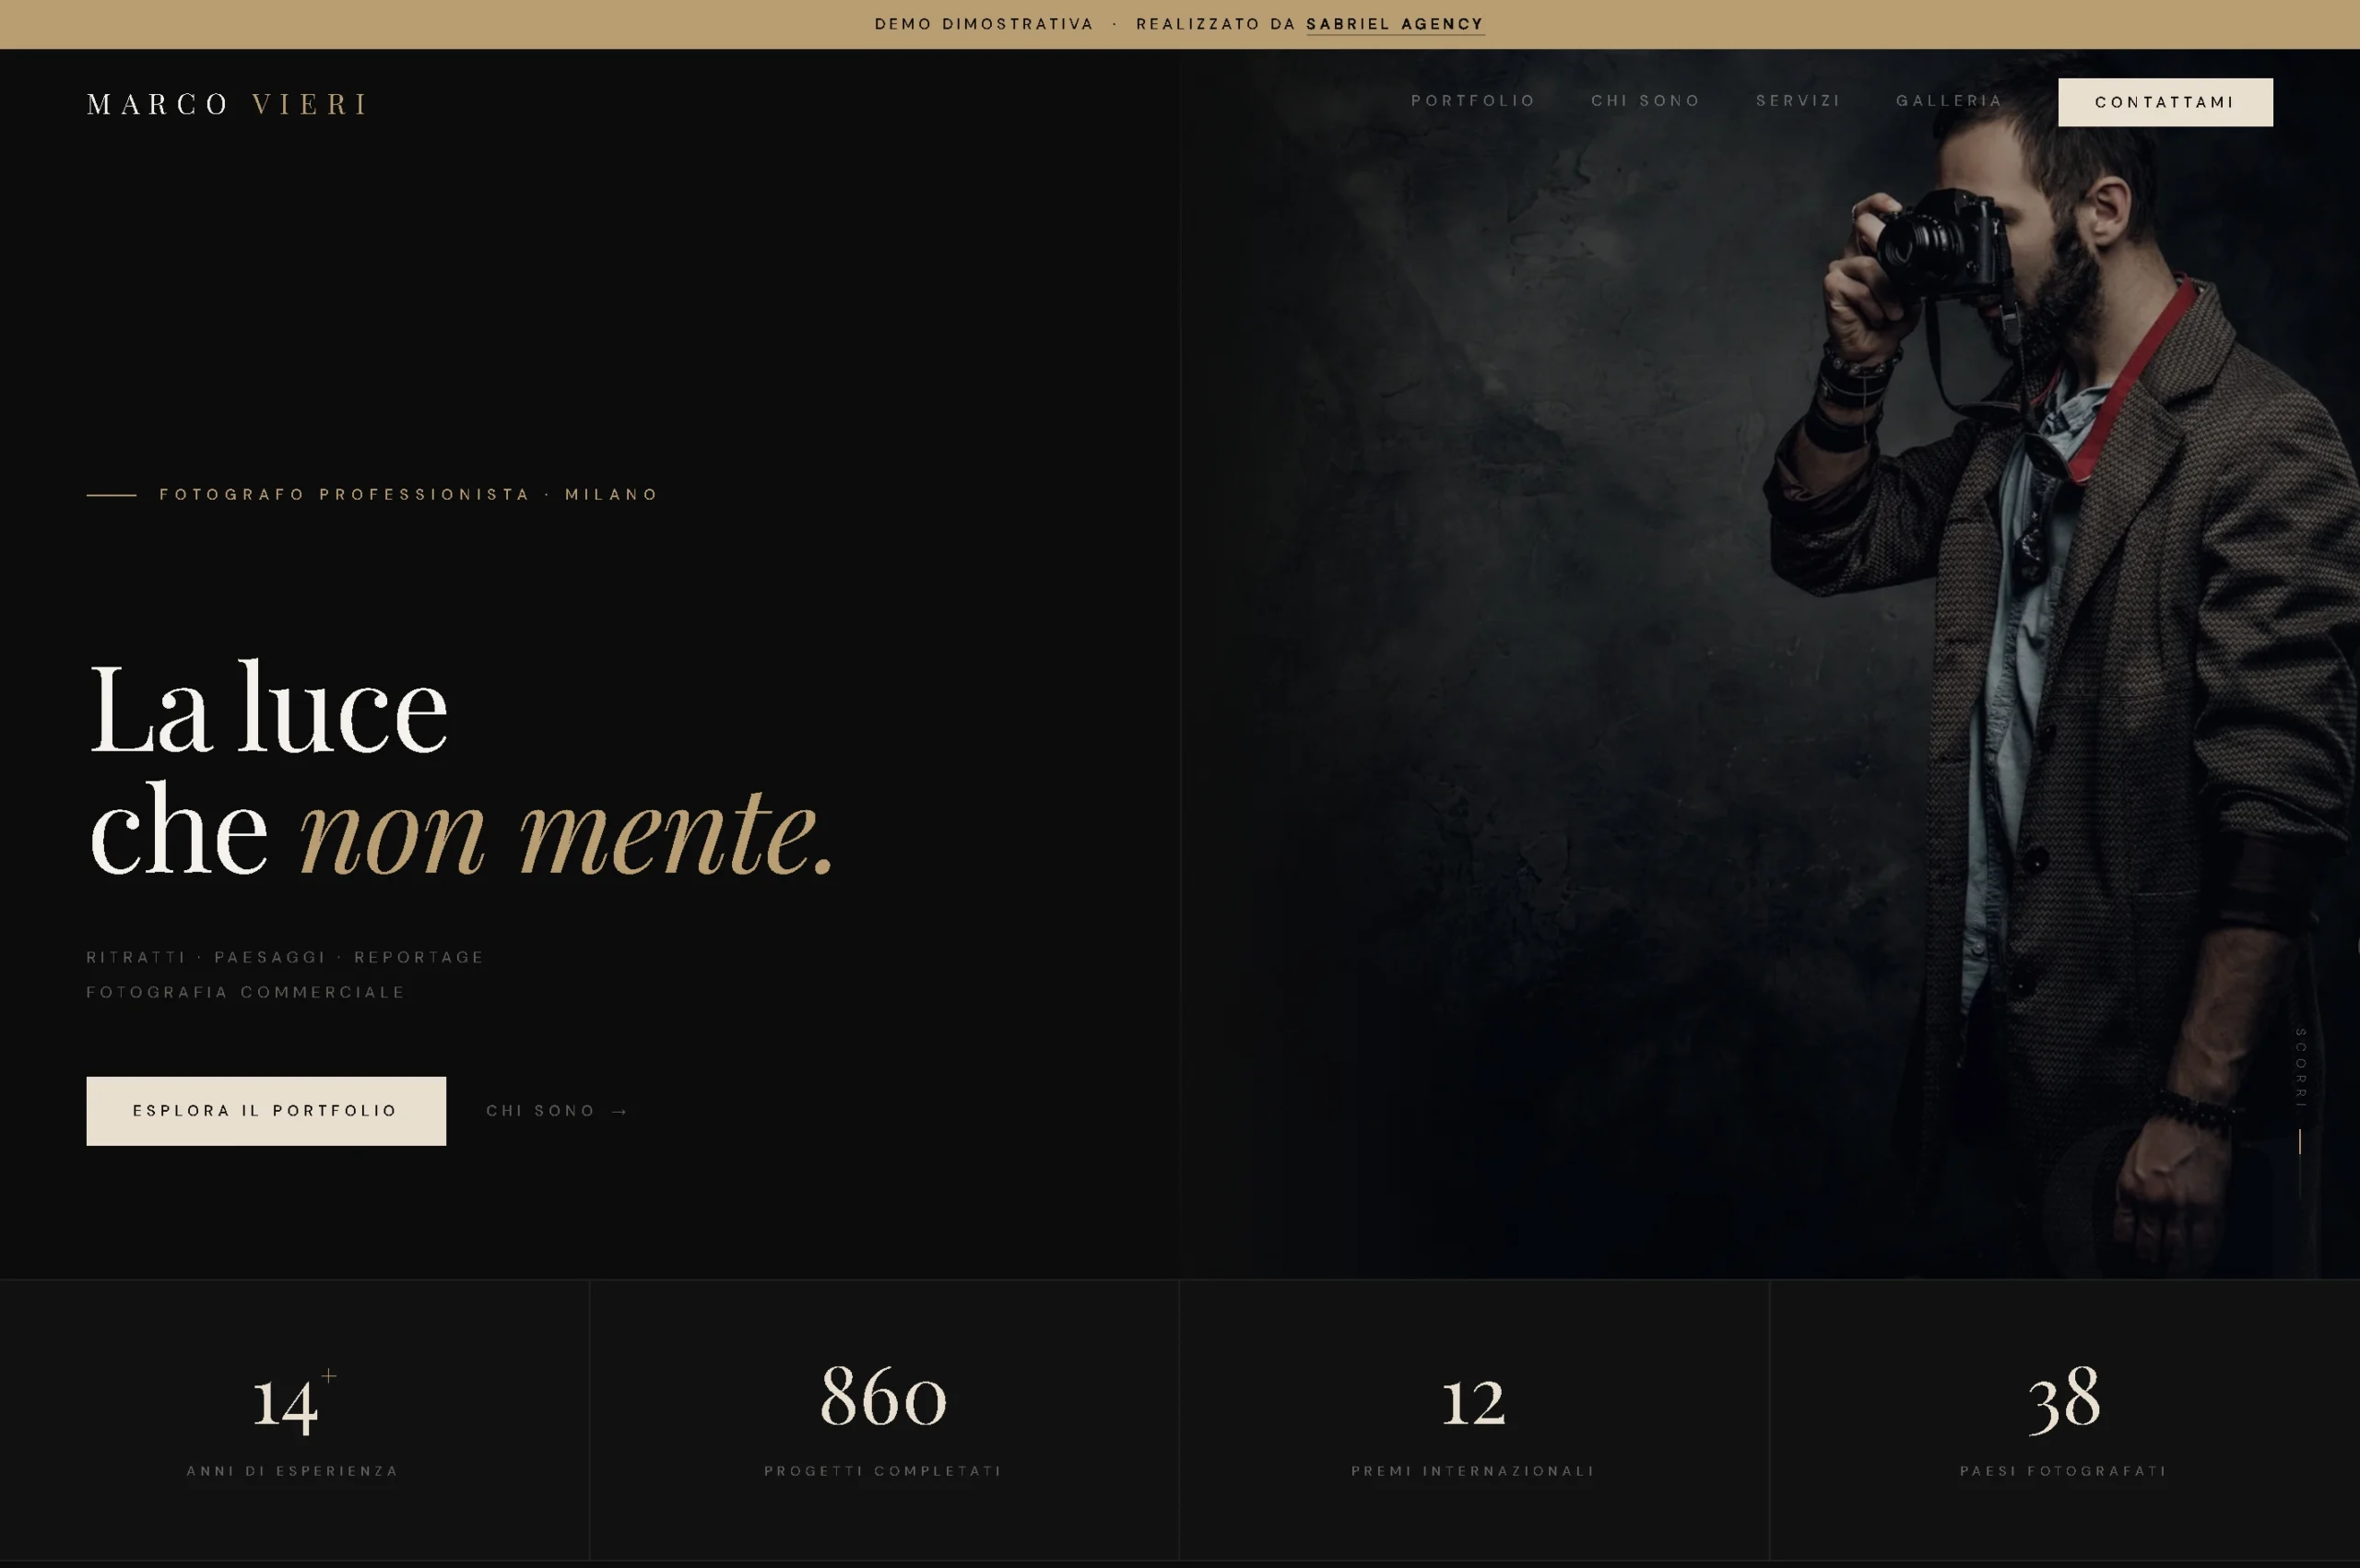
Task: Click the La luce che non mente headline
Action: point(461,769)
